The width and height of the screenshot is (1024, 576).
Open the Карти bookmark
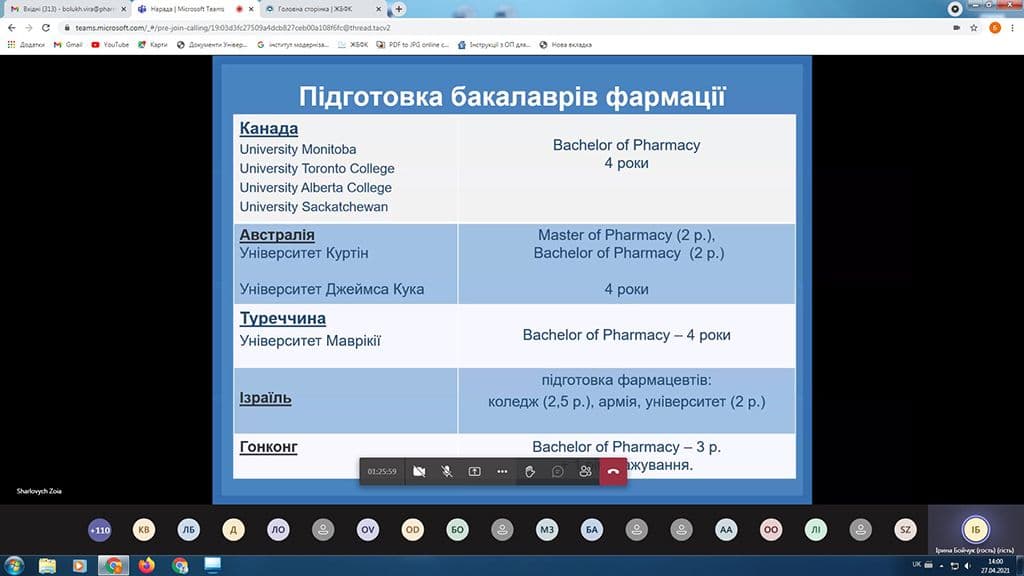tap(152, 44)
